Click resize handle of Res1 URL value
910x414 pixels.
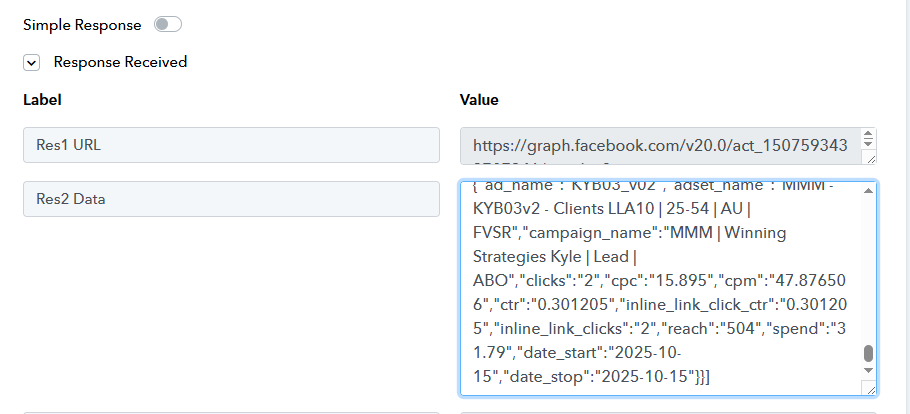coord(870,157)
